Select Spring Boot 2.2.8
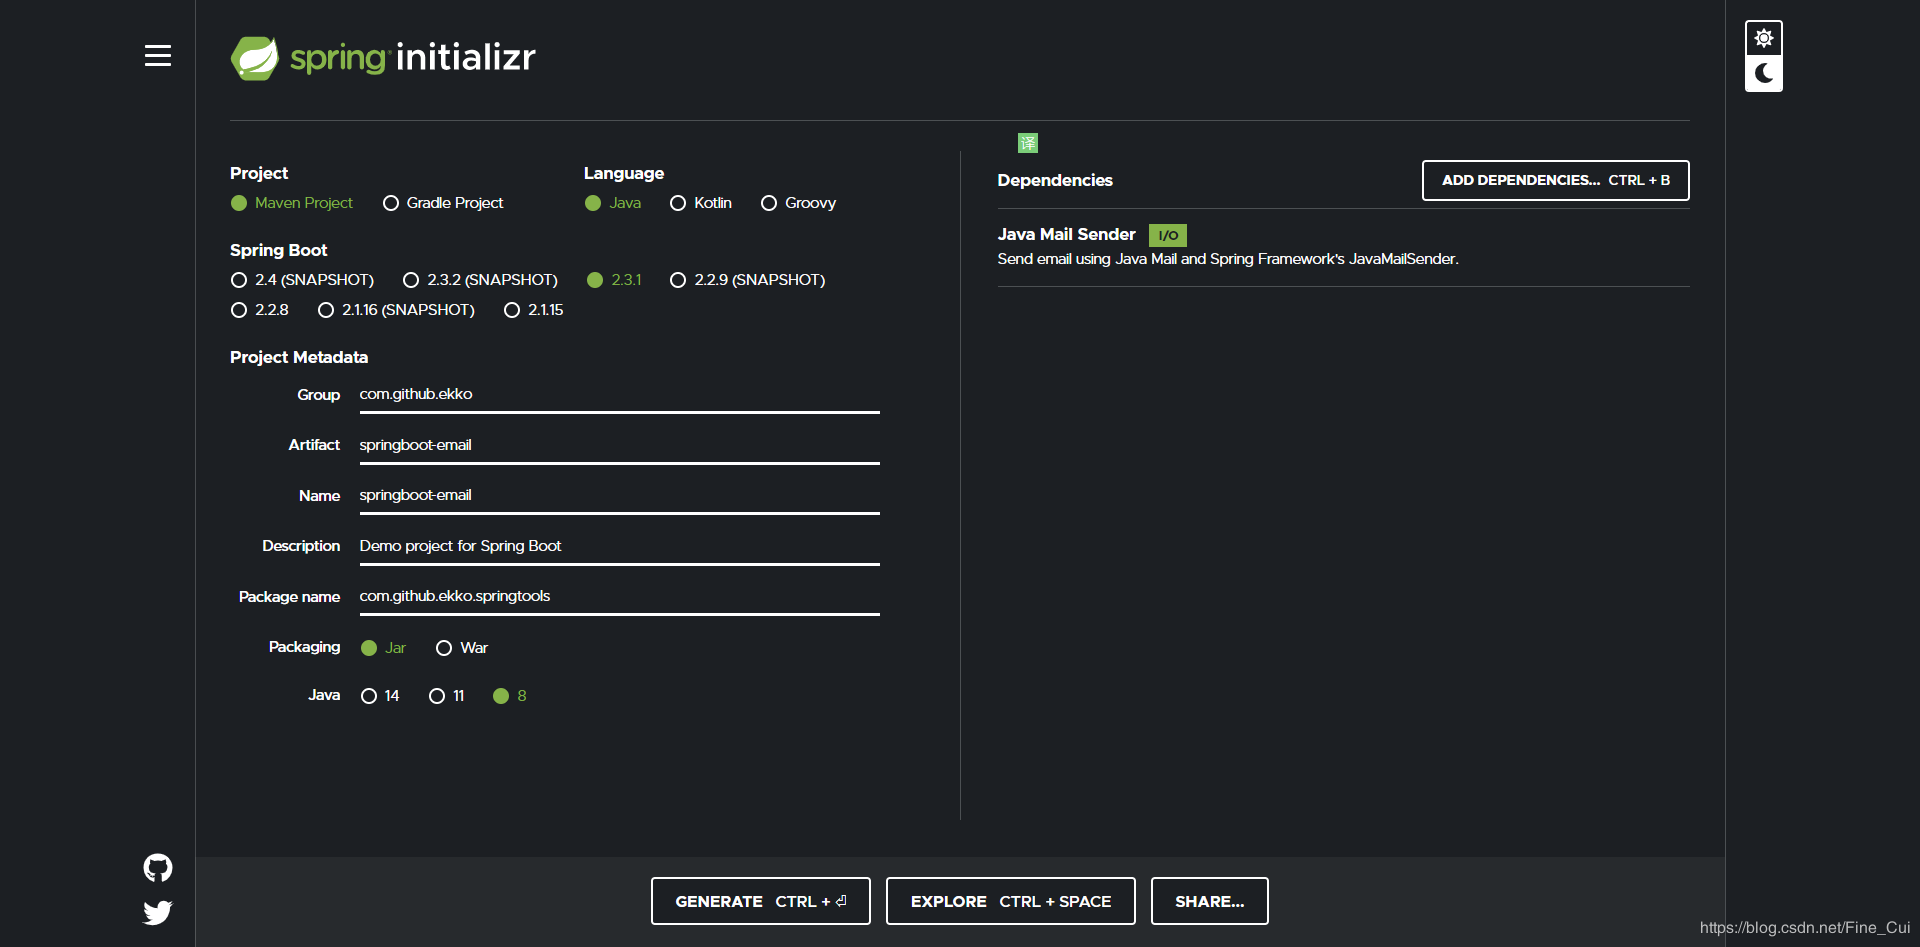 260,310
